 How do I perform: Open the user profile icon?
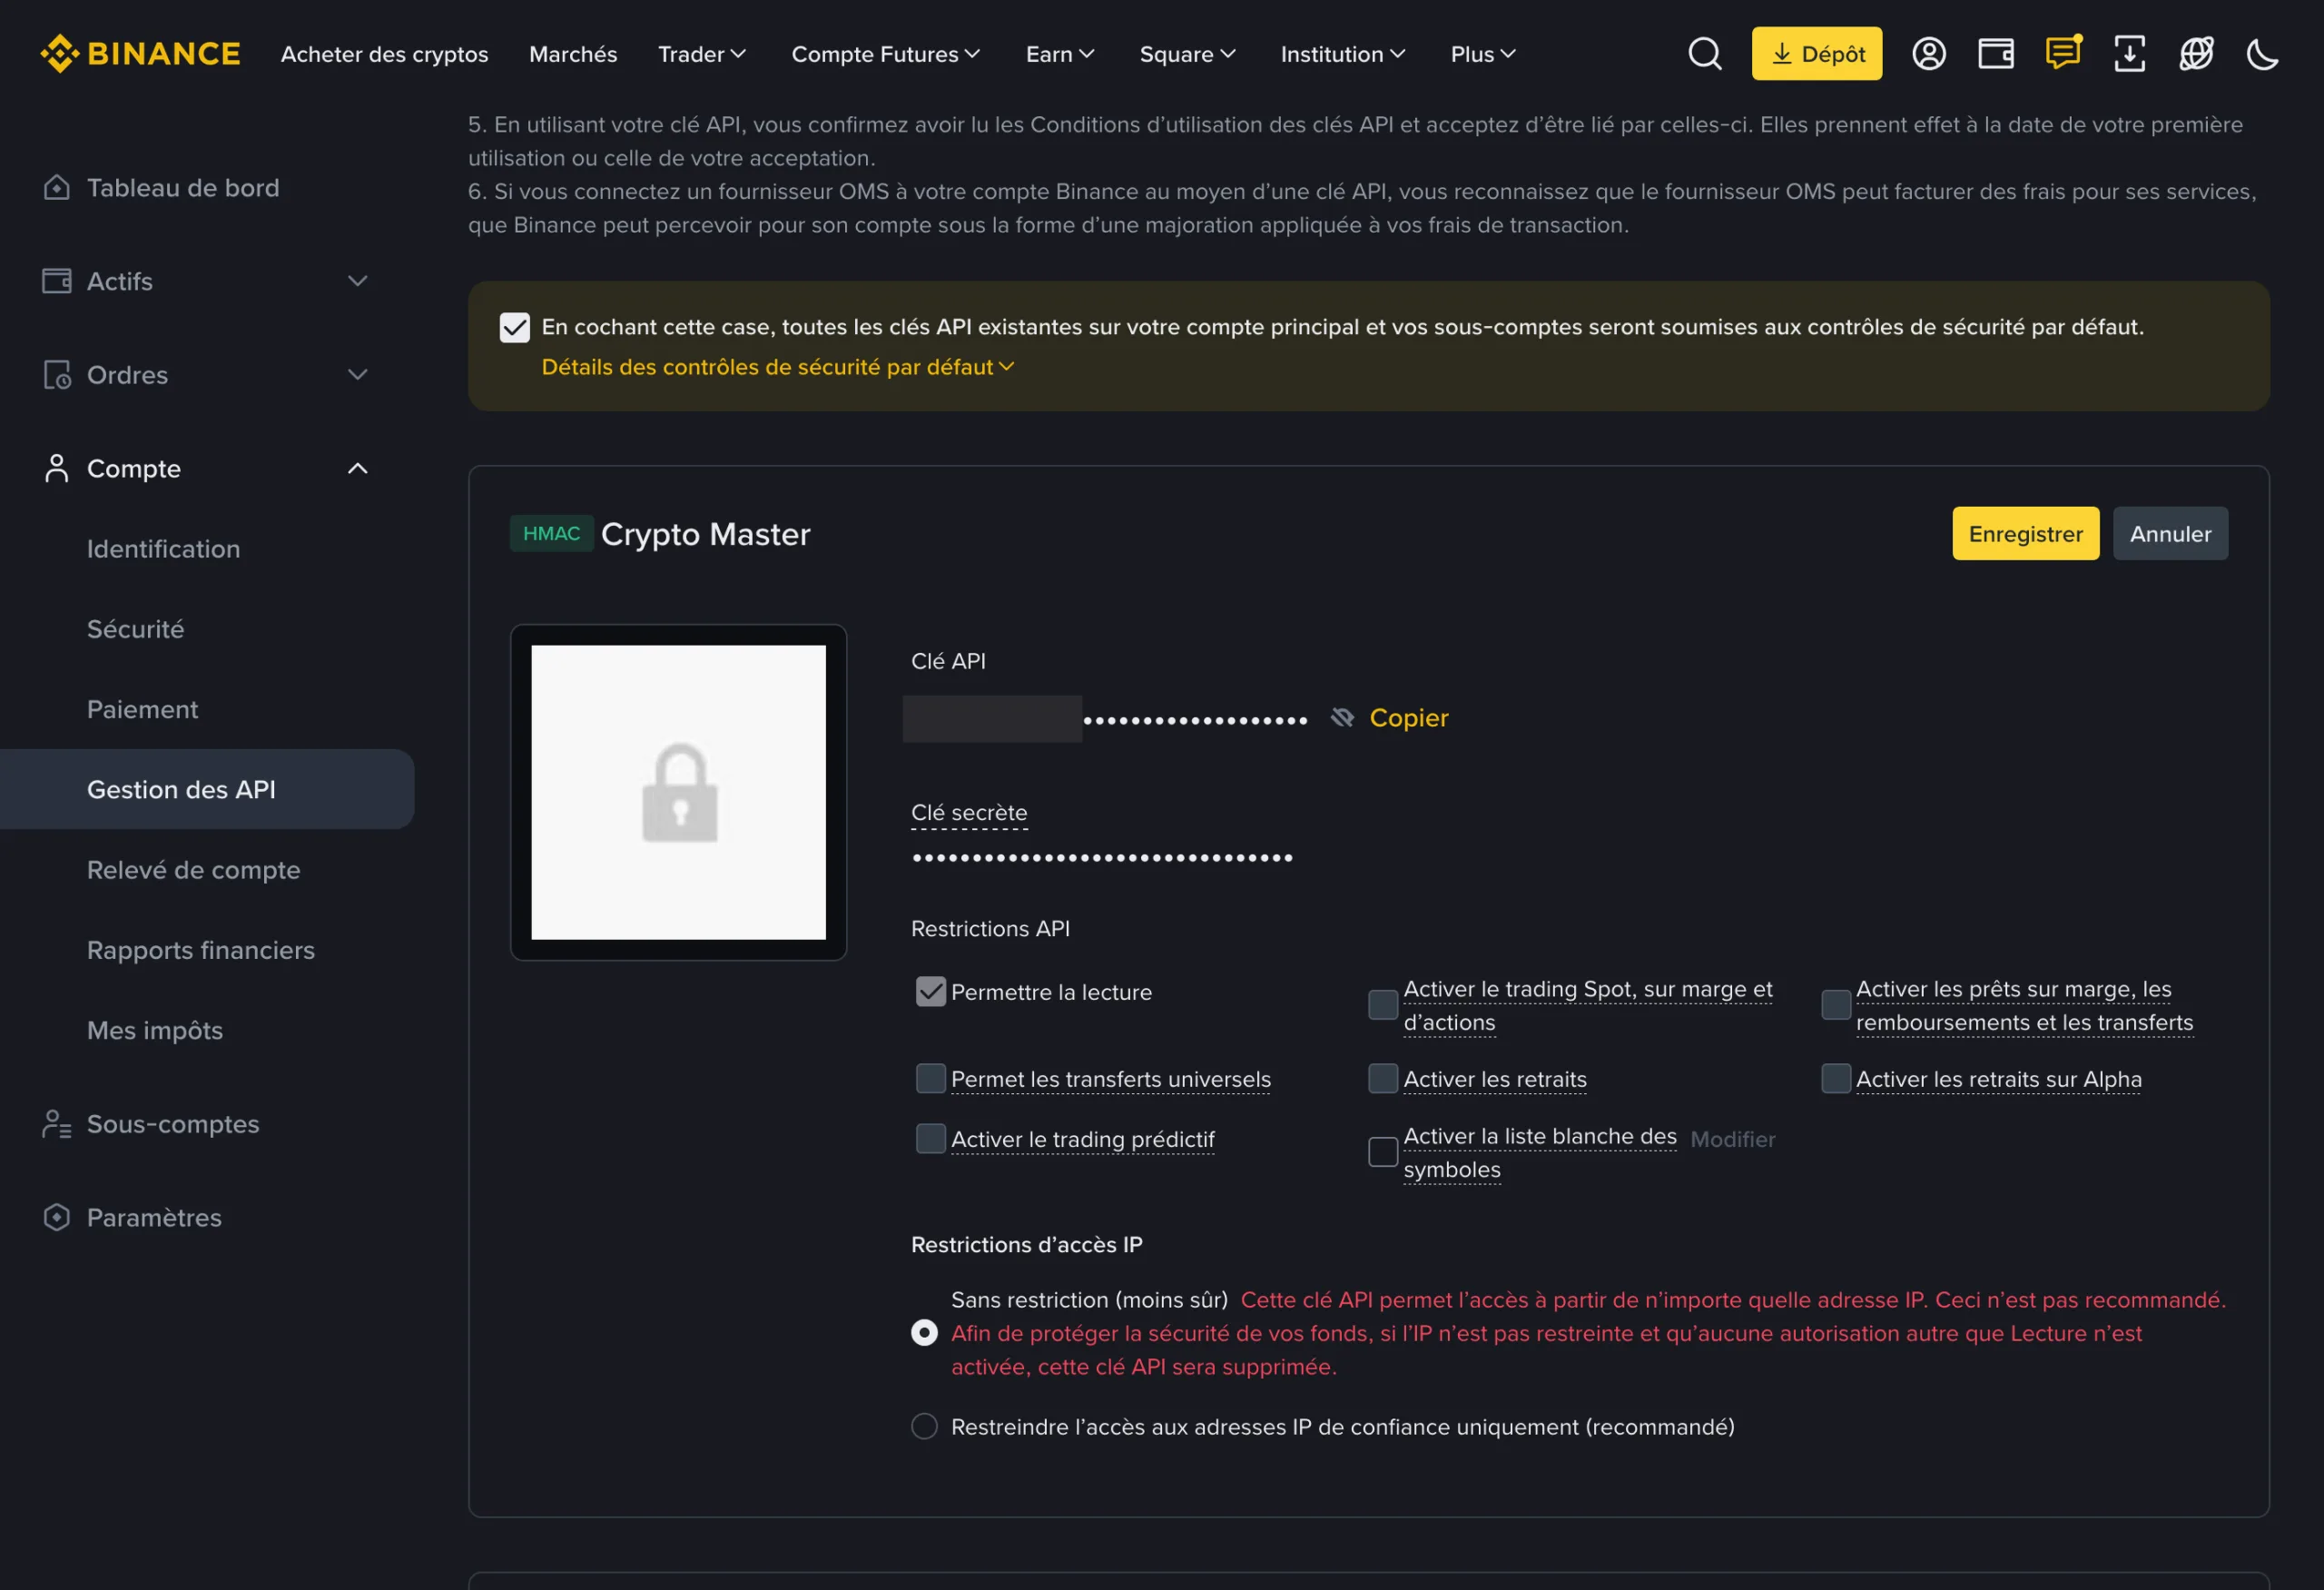tap(1929, 54)
